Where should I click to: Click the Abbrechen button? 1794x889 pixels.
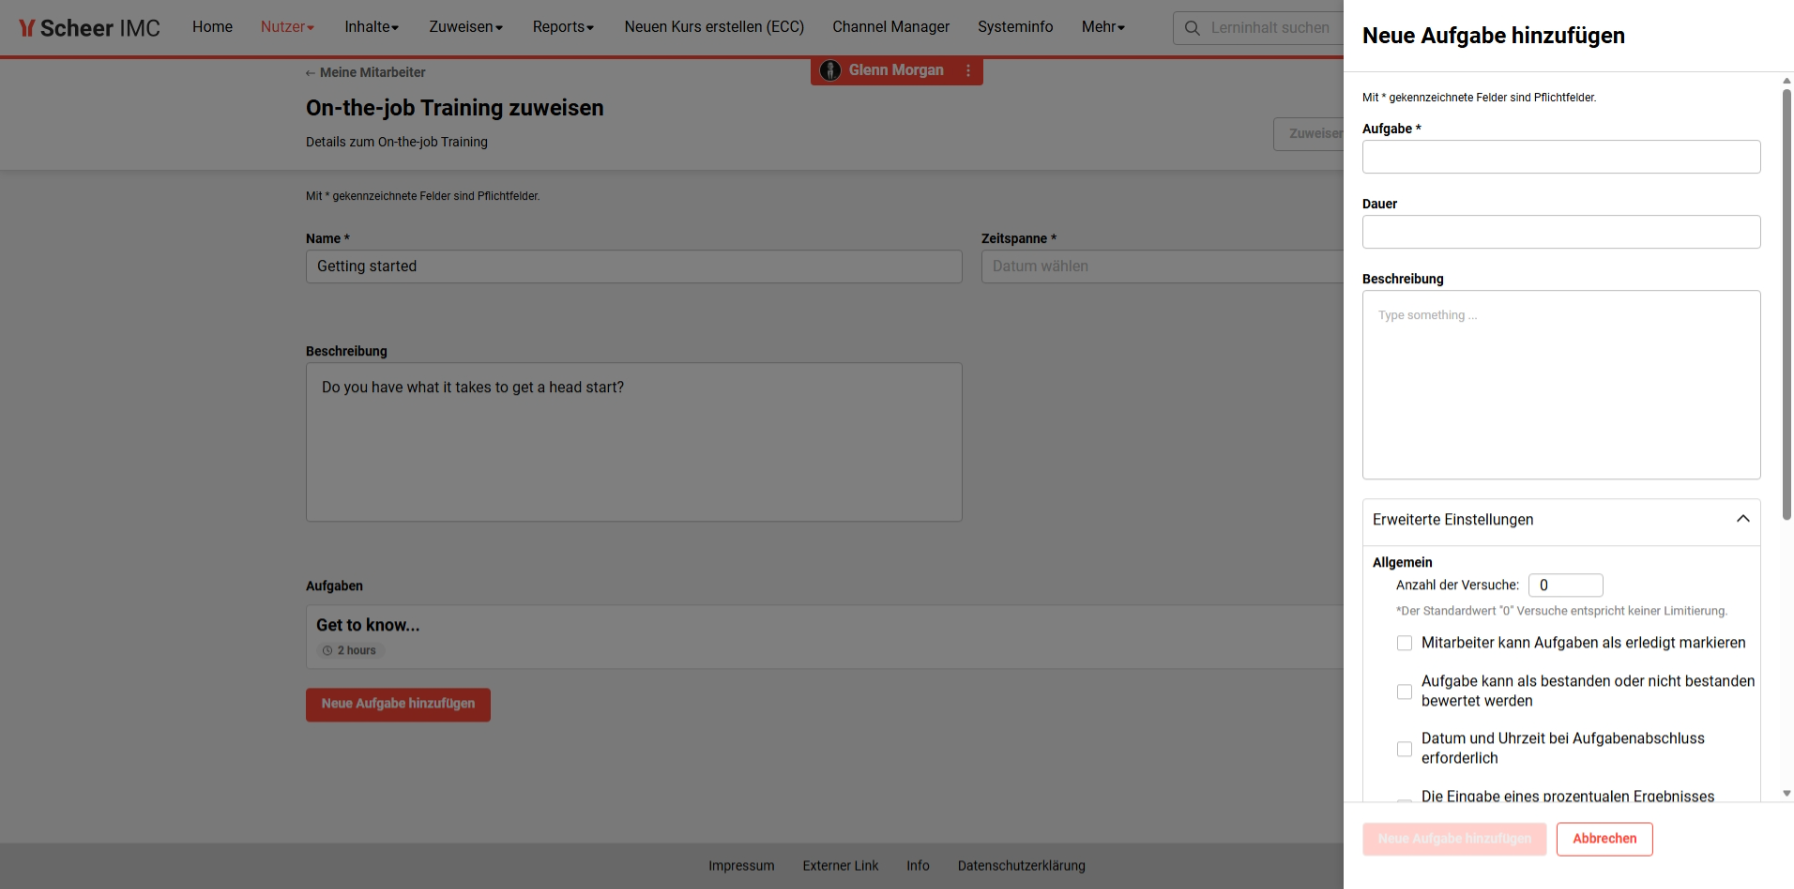coord(1604,839)
